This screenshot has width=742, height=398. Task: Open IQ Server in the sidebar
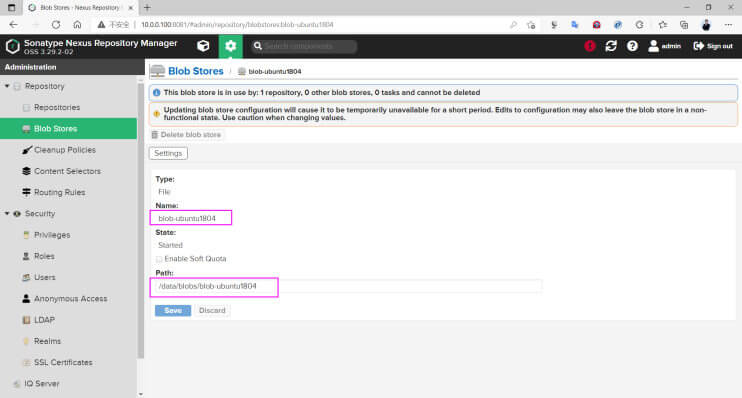[42, 384]
